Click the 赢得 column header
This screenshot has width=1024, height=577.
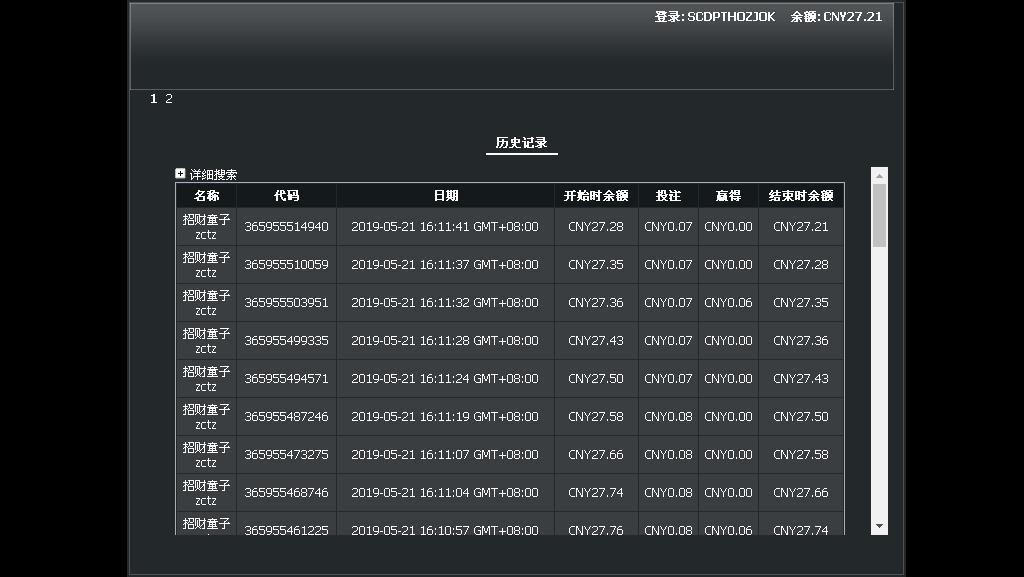coord(728,196)
